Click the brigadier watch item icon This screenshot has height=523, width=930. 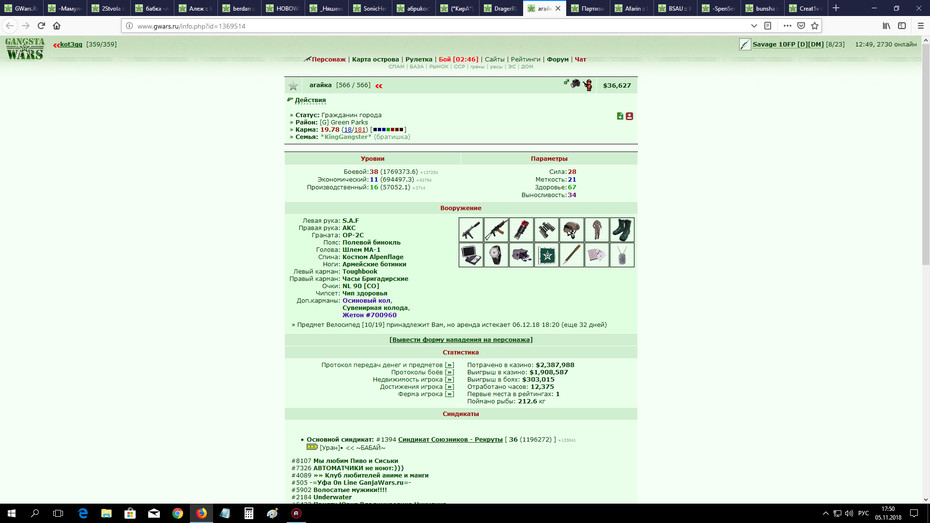pos(496,256)
